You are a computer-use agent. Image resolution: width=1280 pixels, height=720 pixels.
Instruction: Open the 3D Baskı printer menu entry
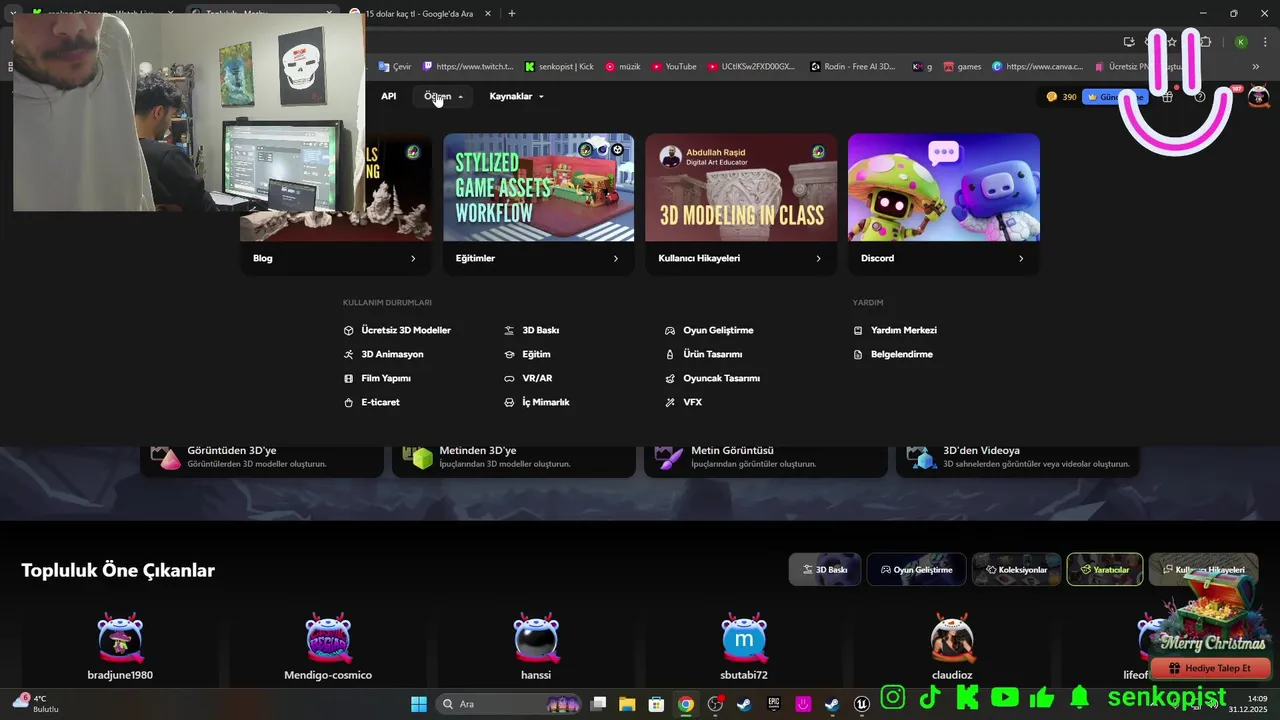pos(532,330)
